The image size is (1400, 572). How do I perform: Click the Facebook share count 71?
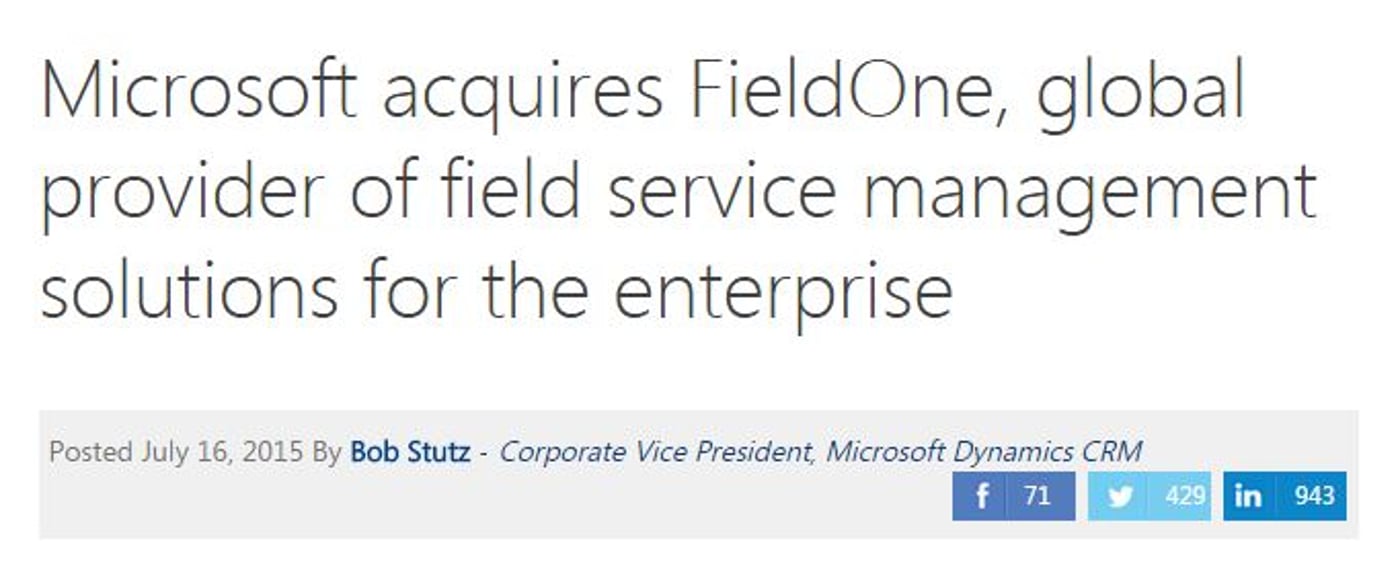pyautogui.click(x=1039, y=496)
